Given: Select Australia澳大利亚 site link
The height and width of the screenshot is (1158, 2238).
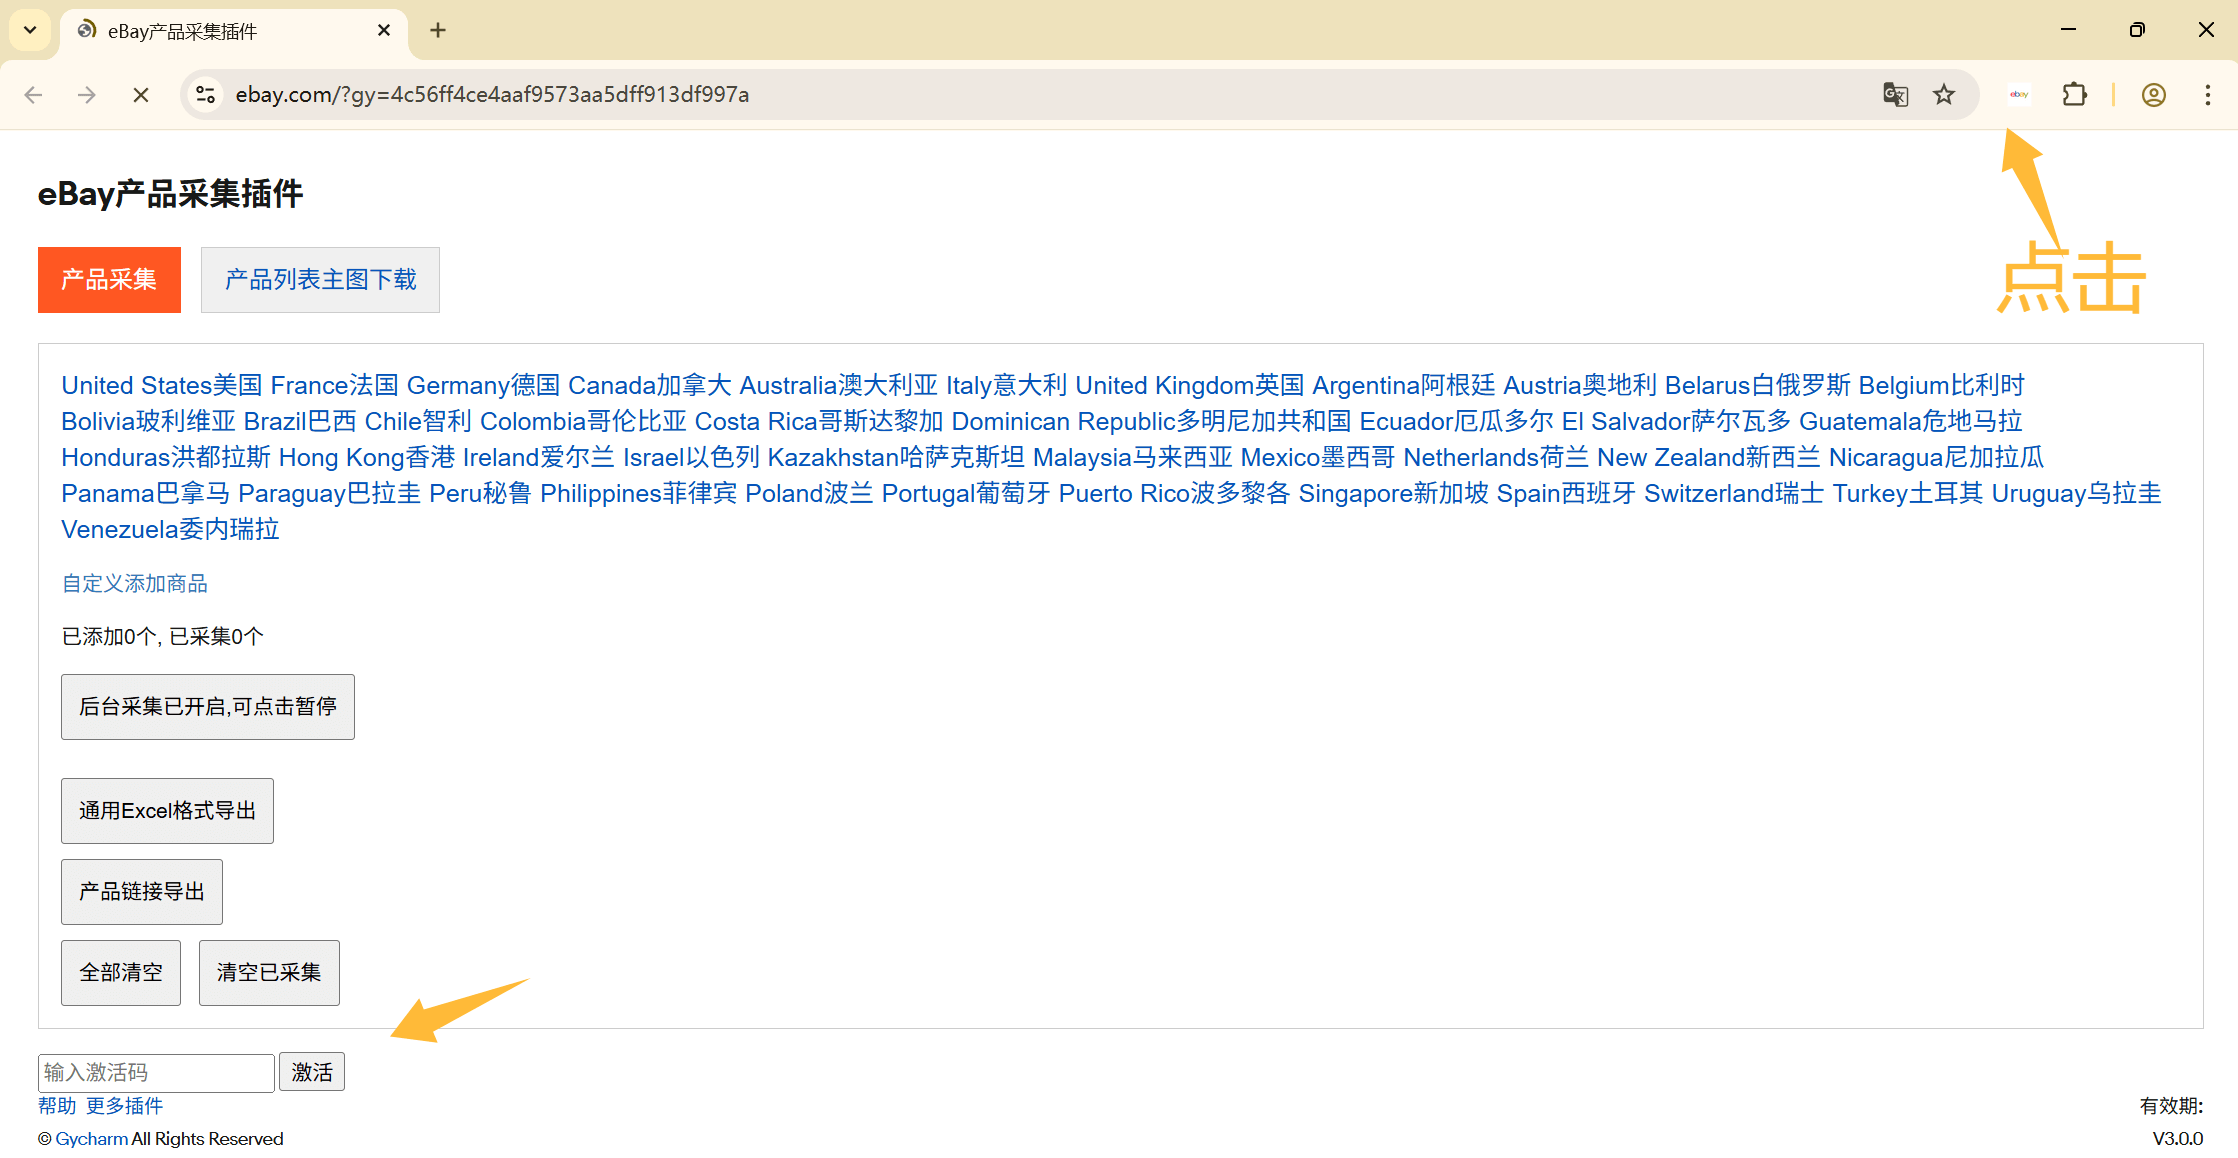Looking at the screenshot, I should pos(839,386).
